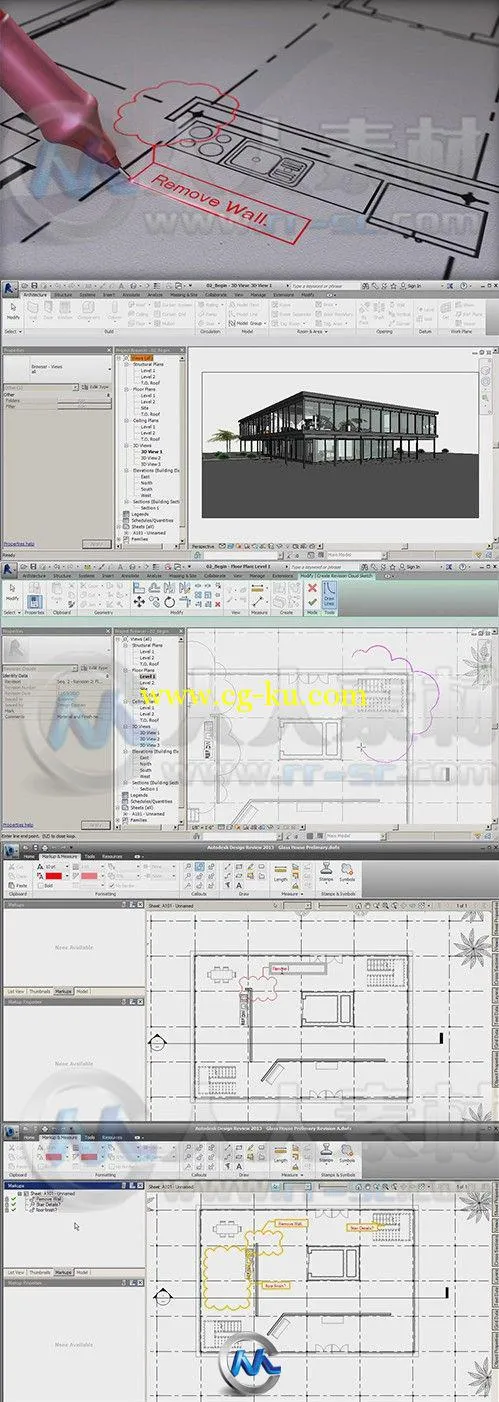Select 'Sheet: A101 - Unnamed' in Revision A Markups list
The height and width of the screenshot is (1402, 499).
tap(52, 1193)
